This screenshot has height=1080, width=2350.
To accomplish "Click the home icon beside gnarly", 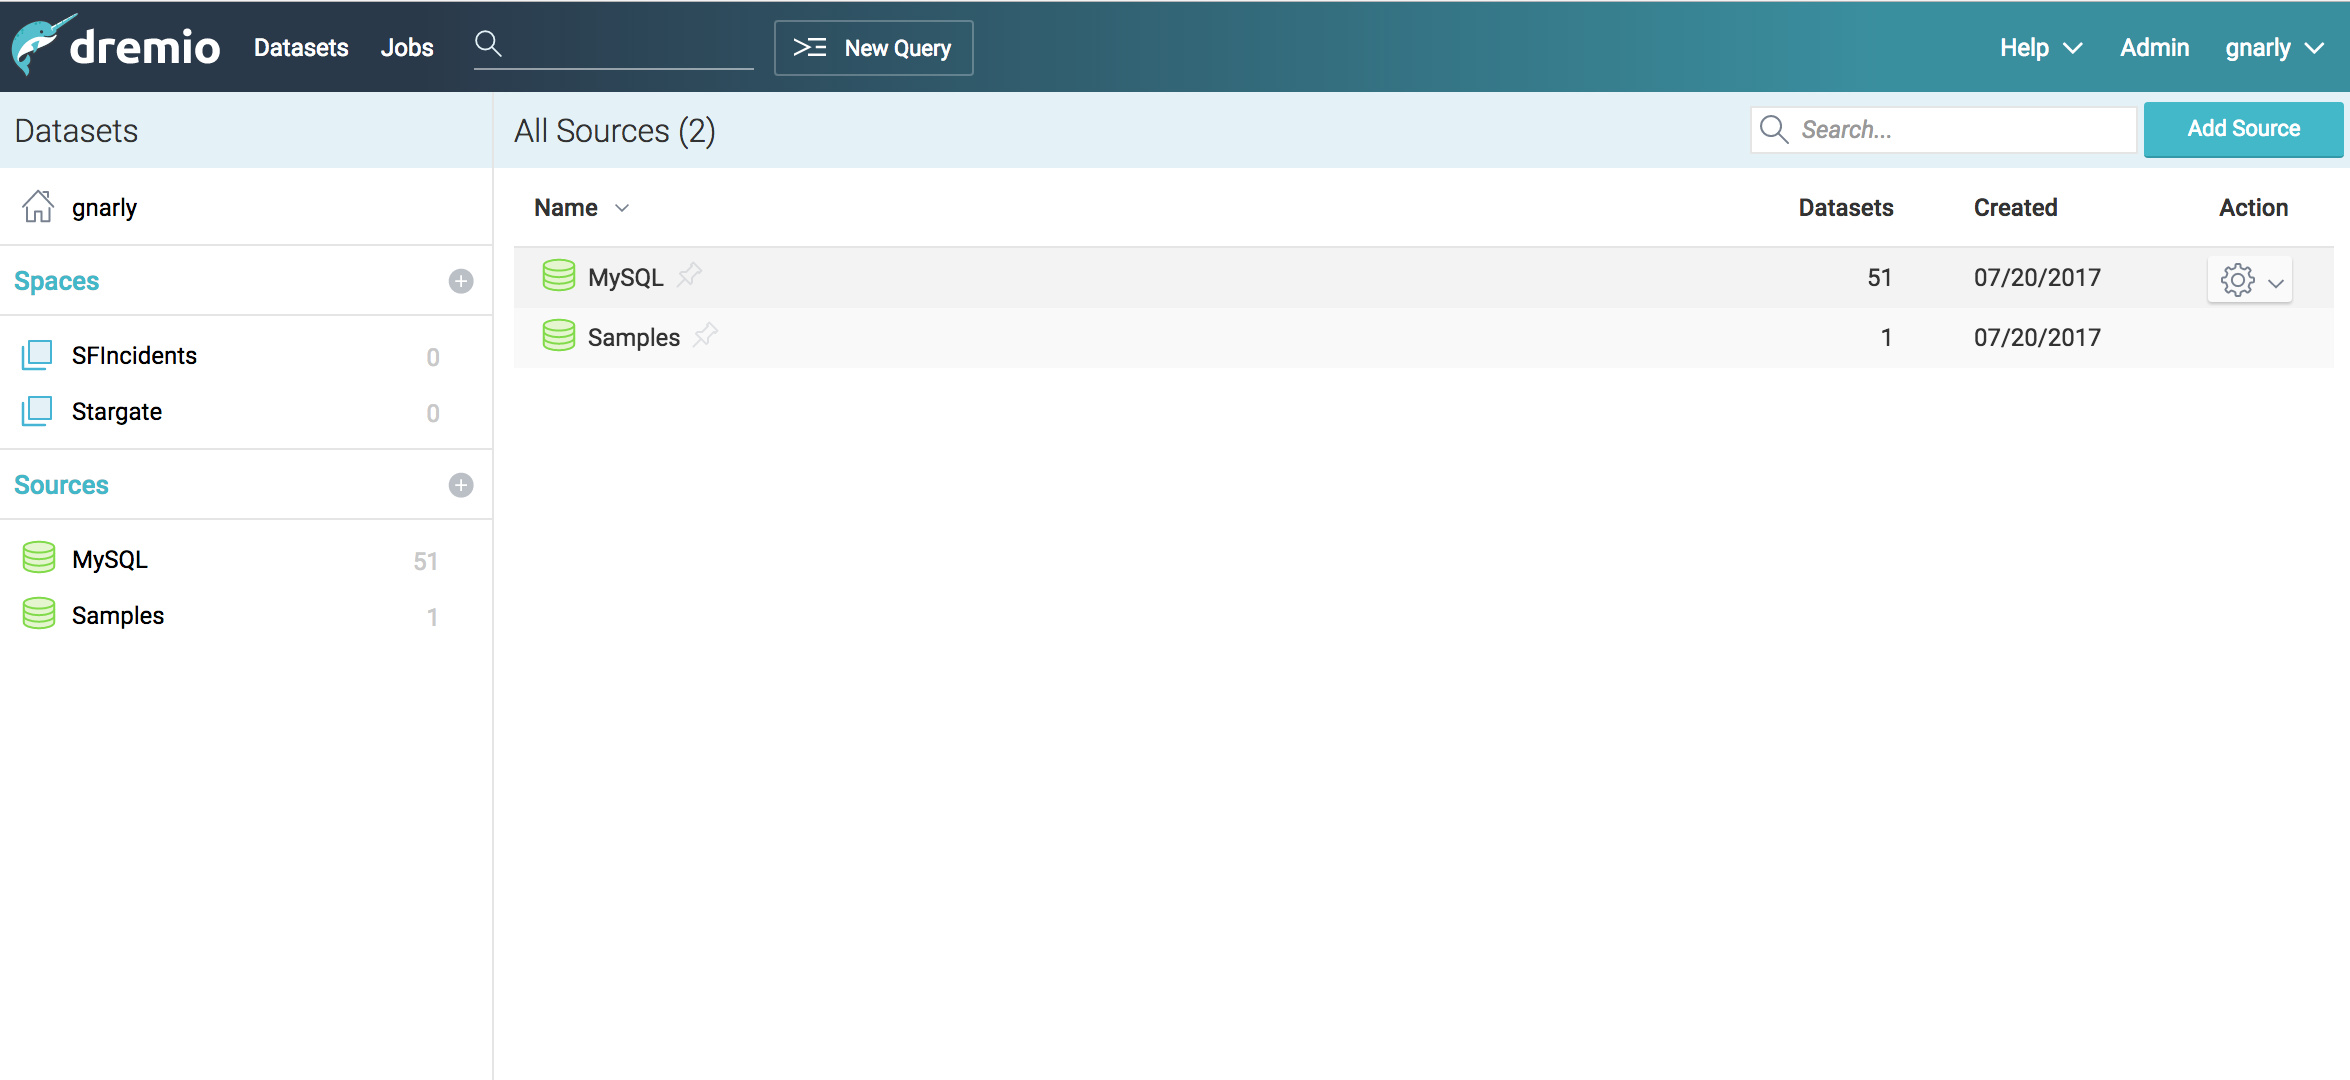I will [x=38, y=206].
